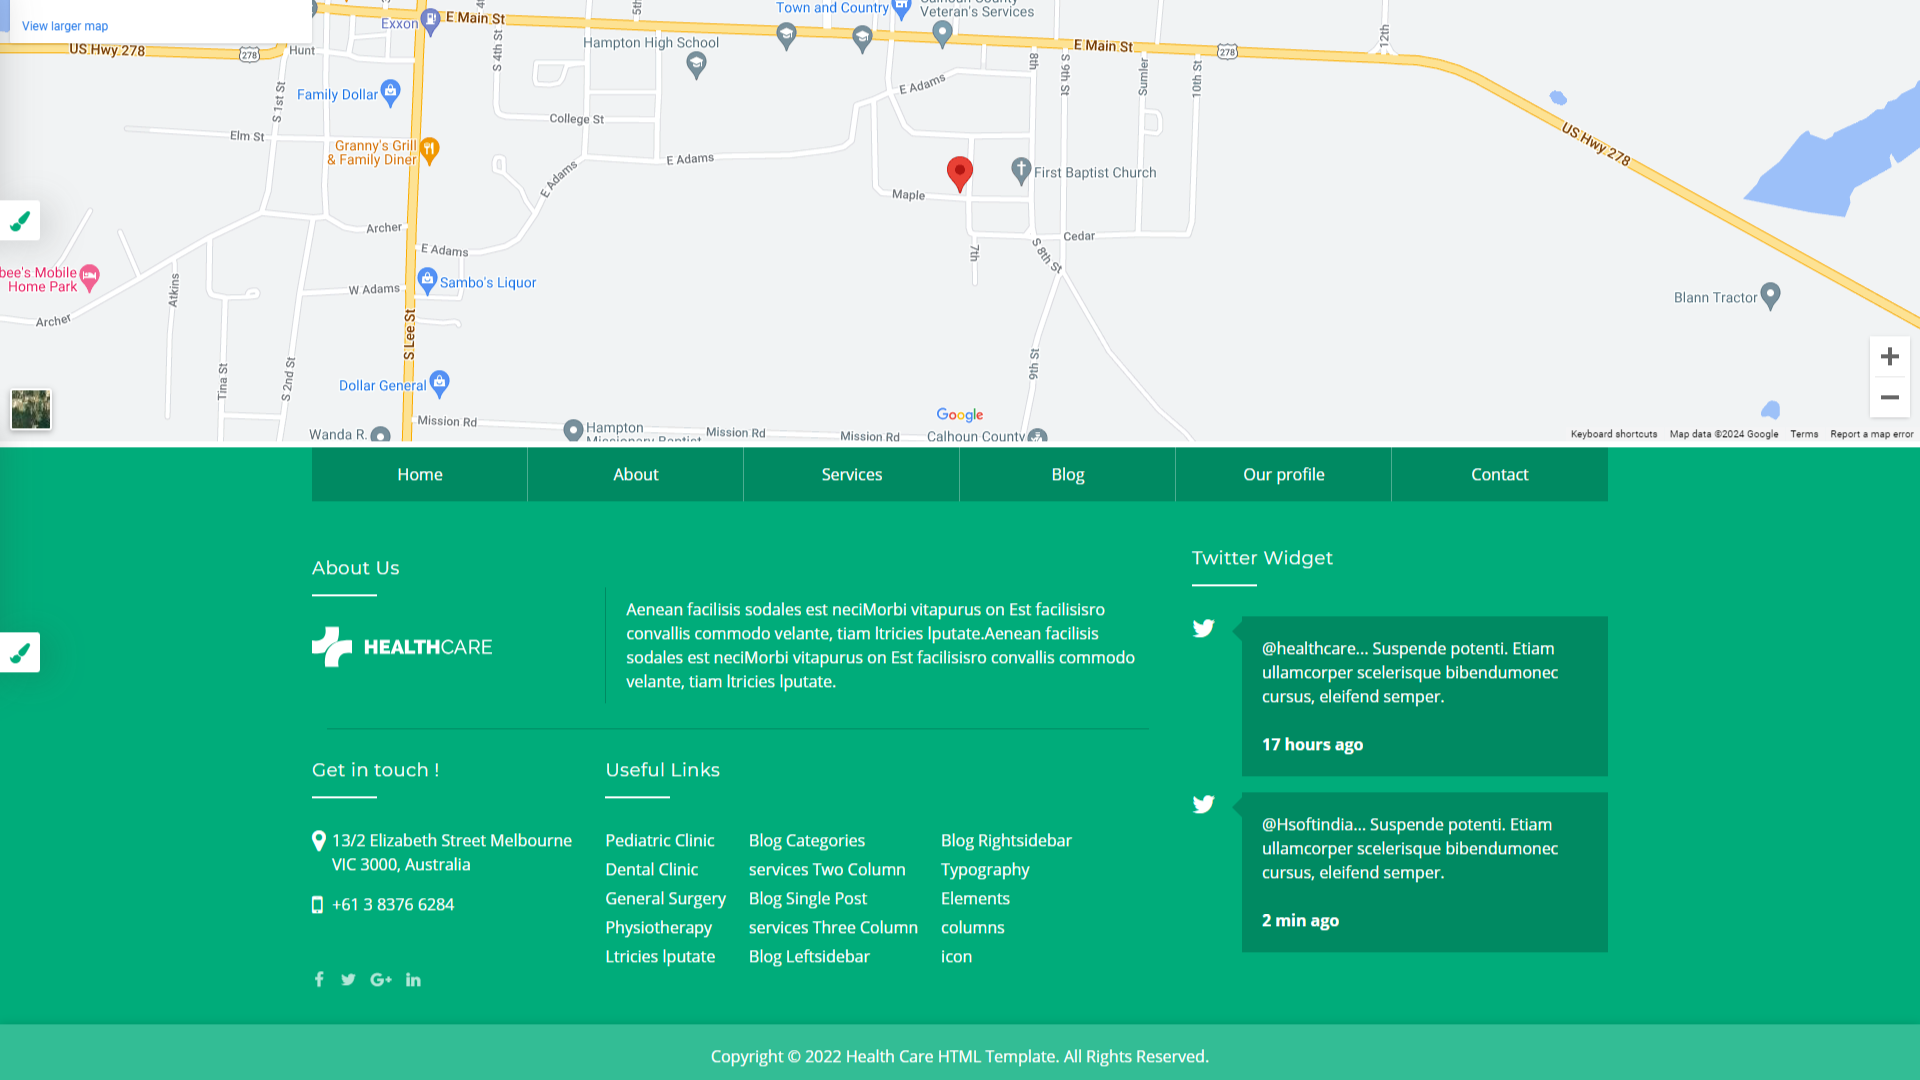
Task: Open the Typography useful link
Action: (x=984, y=870)
